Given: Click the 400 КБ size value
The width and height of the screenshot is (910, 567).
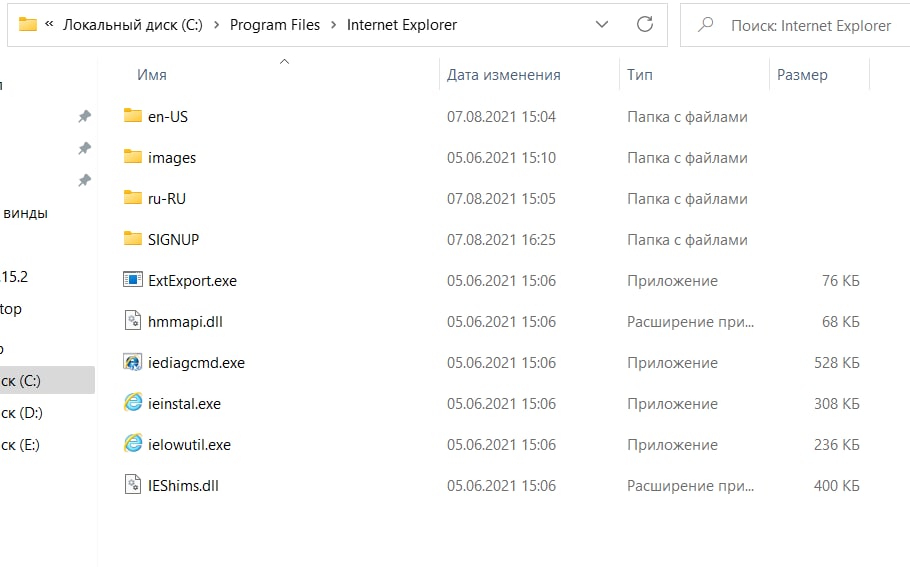Looking at the screenshot, I should [x=836, y=486].
